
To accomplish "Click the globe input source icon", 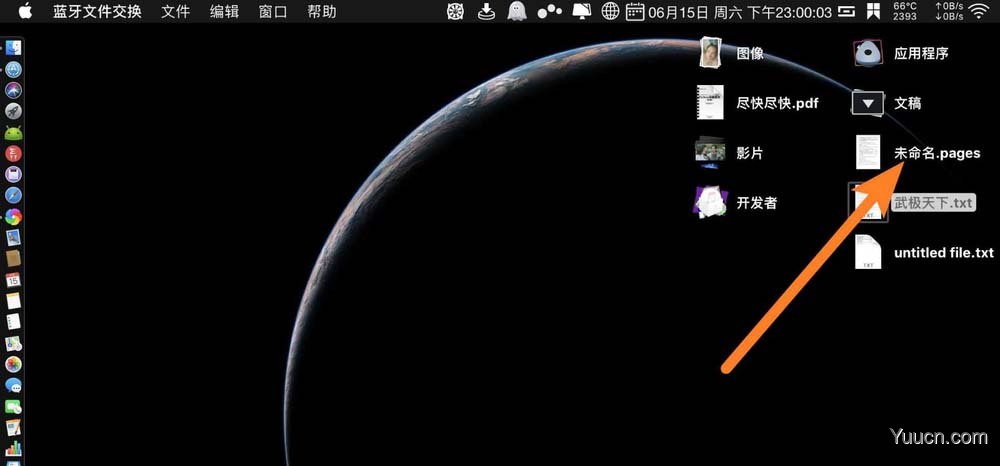I will 611,11.
